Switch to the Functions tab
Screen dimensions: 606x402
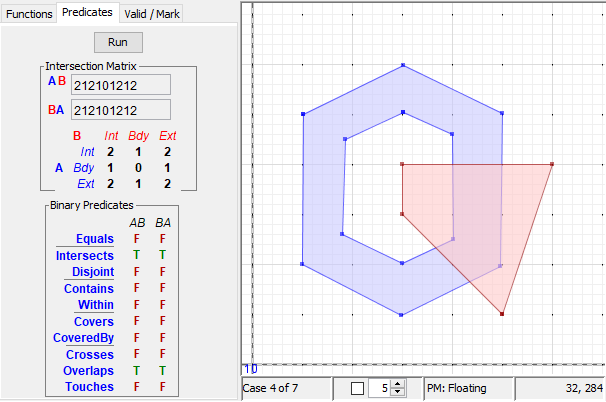29,14
